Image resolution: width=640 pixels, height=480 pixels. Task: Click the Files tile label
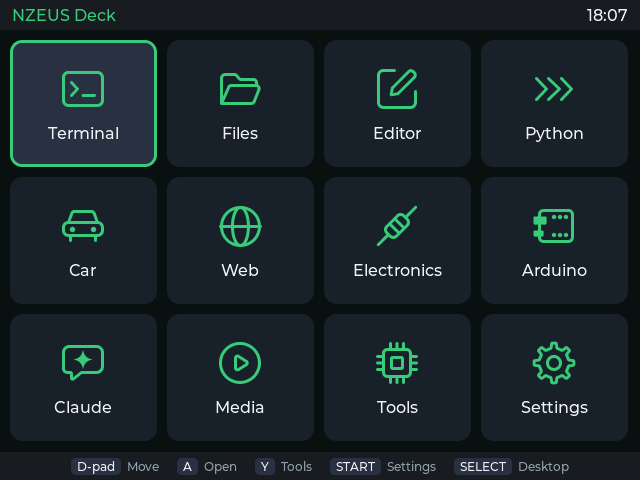pos(240,133)
